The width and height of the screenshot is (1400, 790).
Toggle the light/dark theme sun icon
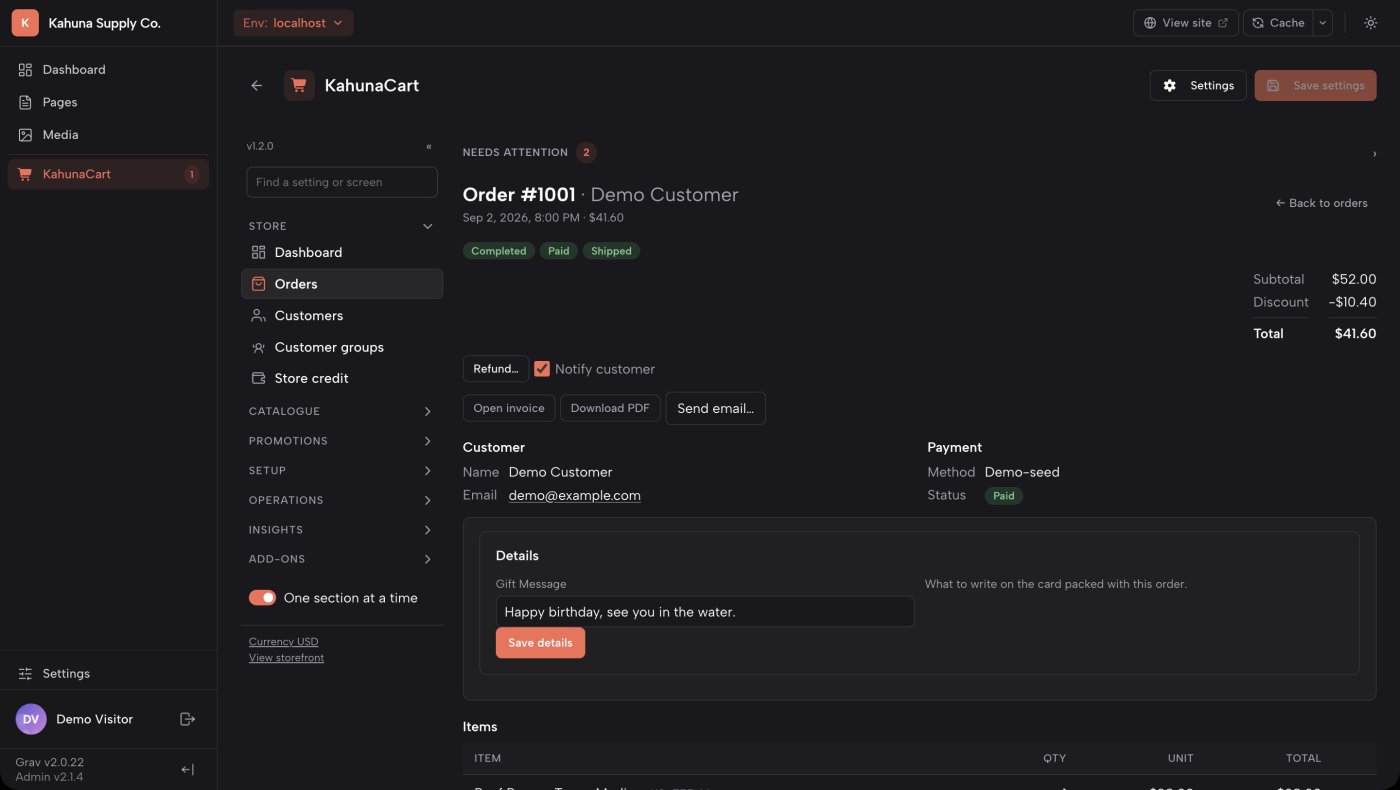pyautogui.click(x=1371, y=23)
